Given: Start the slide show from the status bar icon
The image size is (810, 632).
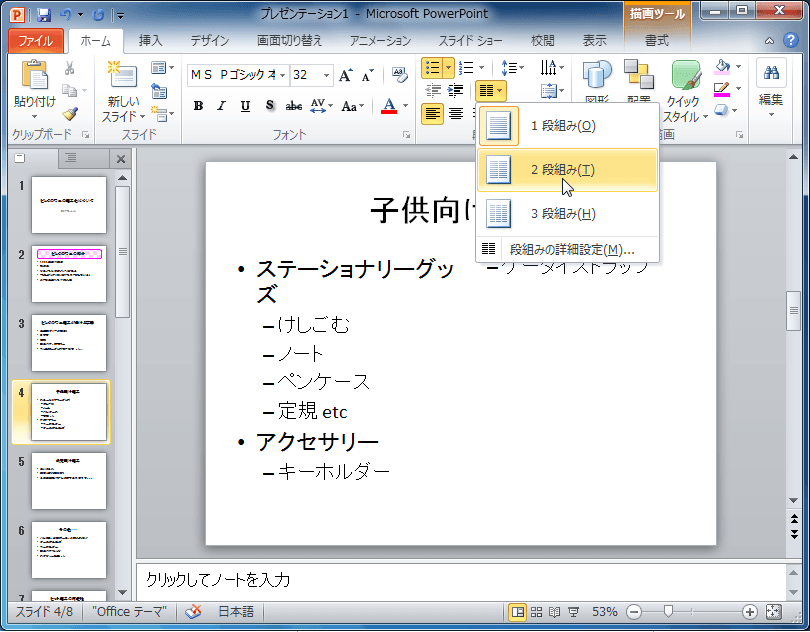Looking at the screenshot, I should (573, 612).
